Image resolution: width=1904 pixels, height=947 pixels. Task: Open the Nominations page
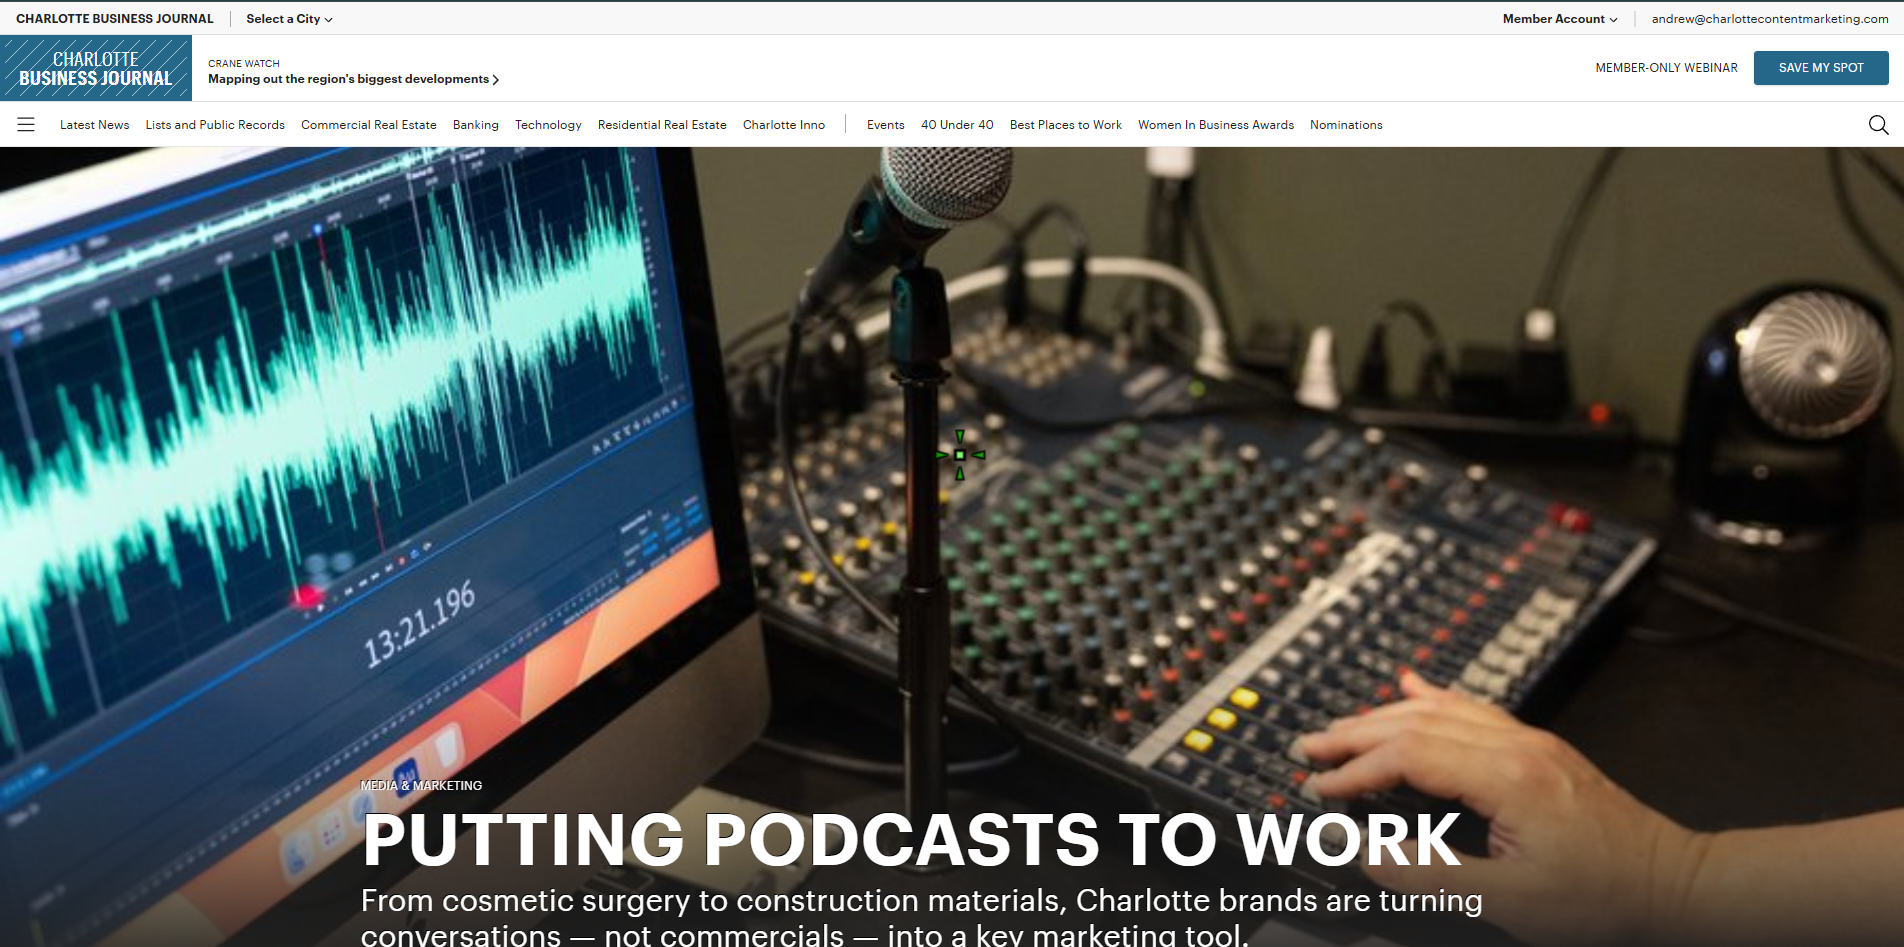pyautogui.click(x=1346, y=124)
